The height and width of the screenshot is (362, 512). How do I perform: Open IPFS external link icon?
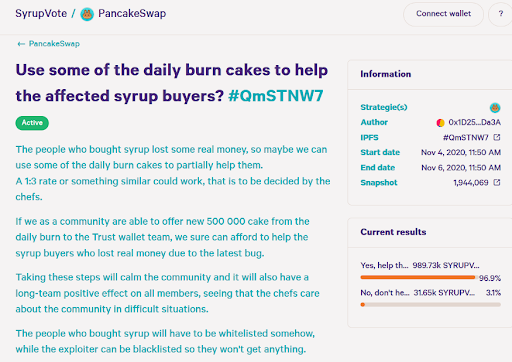[497, 137]
